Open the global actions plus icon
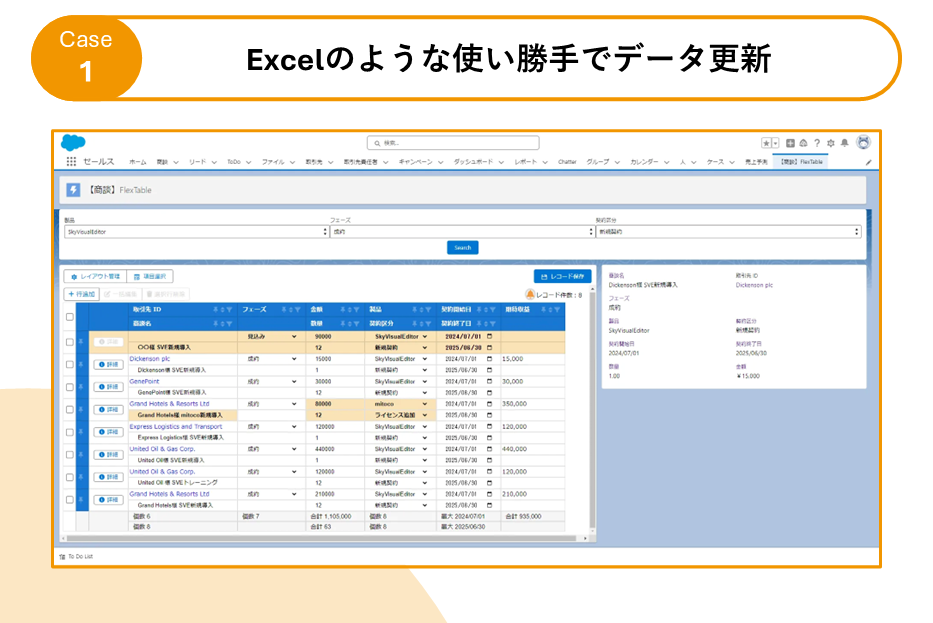The image size is (933, 623). (790, 143)
